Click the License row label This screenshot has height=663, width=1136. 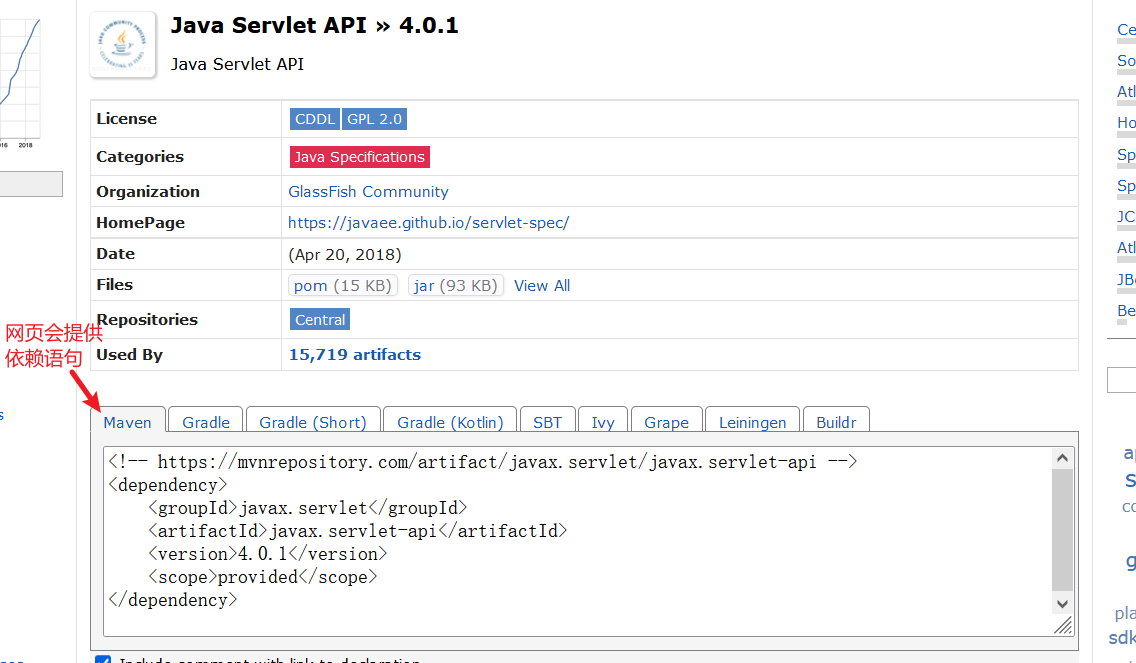click(x=126, y=119)
